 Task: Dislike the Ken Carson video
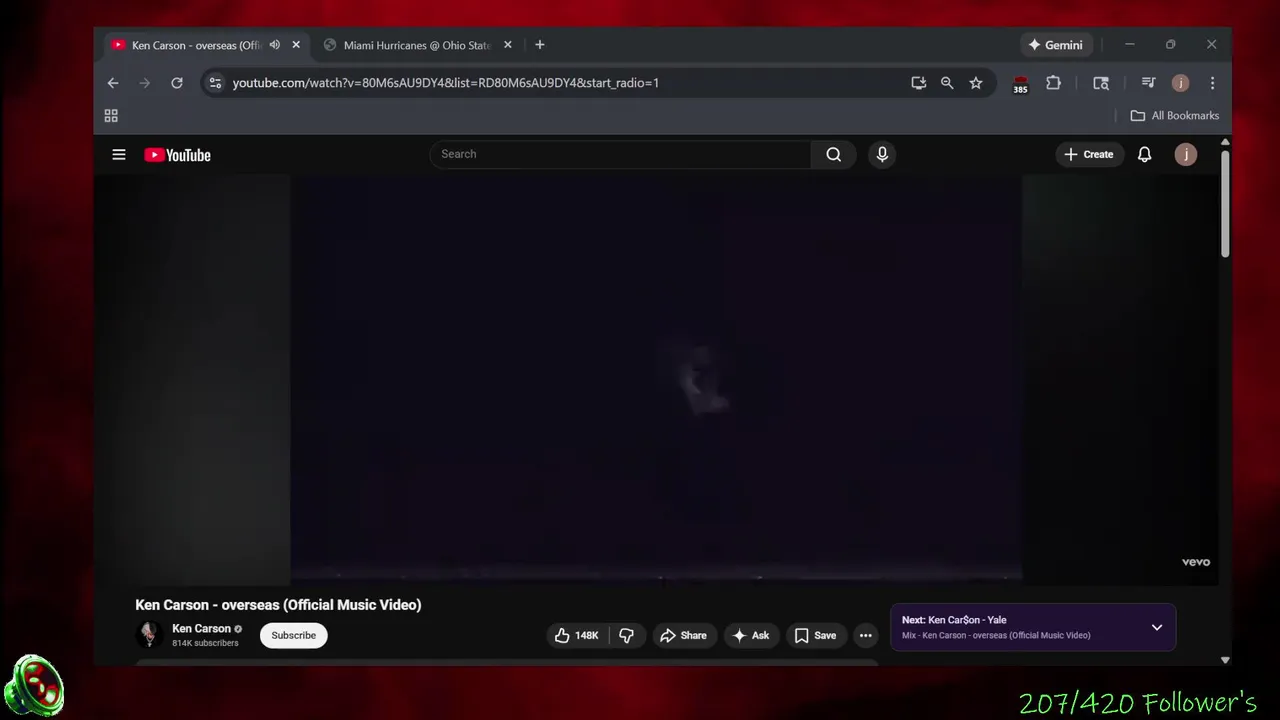coord(627,635)
